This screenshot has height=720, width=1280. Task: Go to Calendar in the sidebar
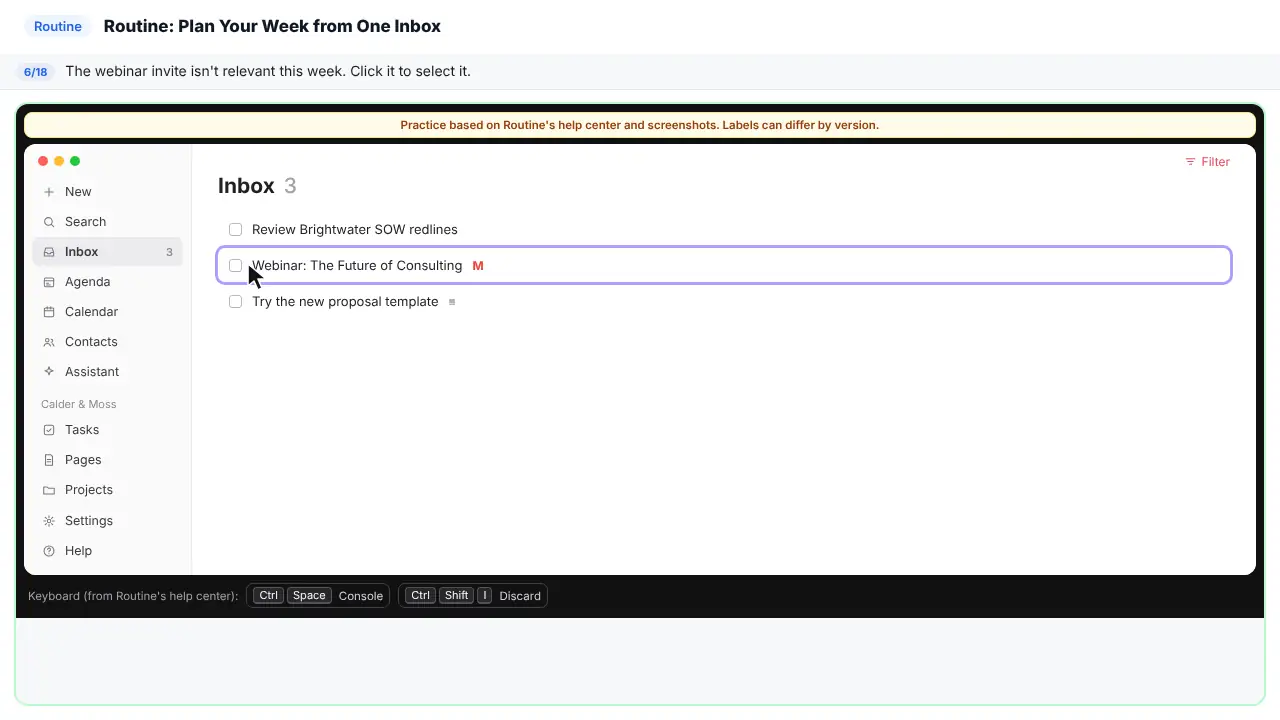pos(107,312)
